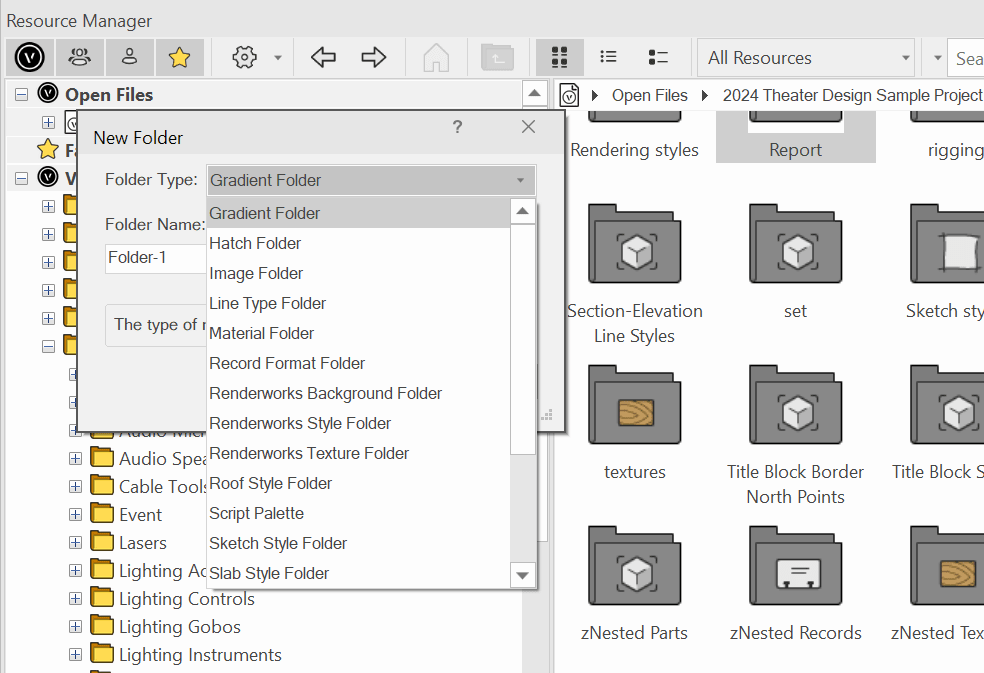Choose Gradient Folder from the list
The width and height of the screenshot is (984, 673).
pos(358,213)
